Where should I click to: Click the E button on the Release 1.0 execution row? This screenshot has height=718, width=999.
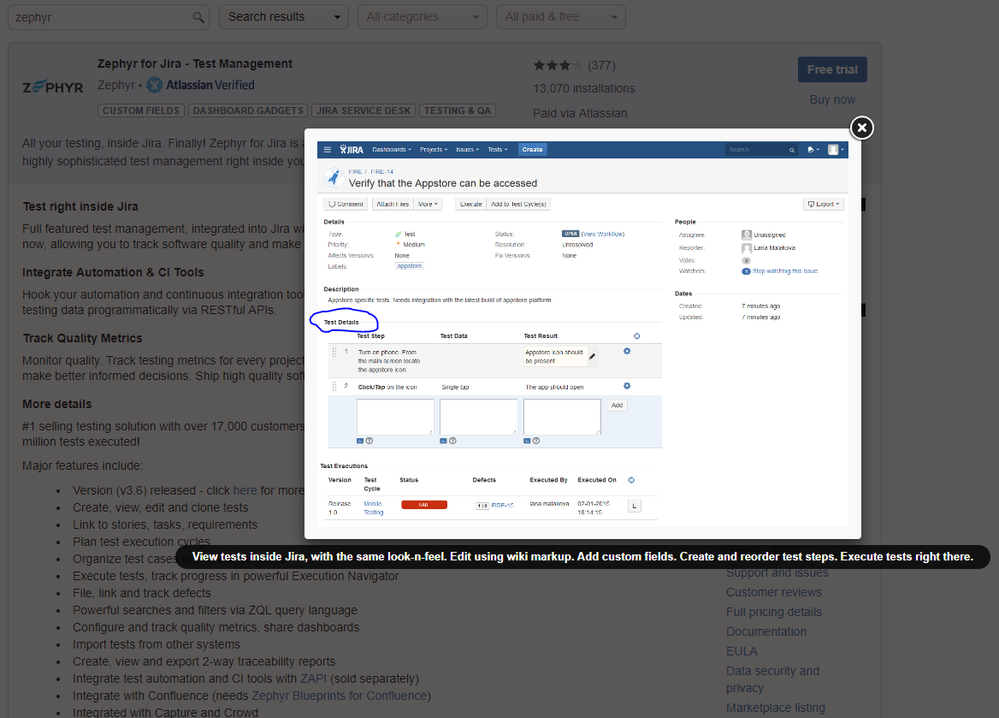coord(634,506)
